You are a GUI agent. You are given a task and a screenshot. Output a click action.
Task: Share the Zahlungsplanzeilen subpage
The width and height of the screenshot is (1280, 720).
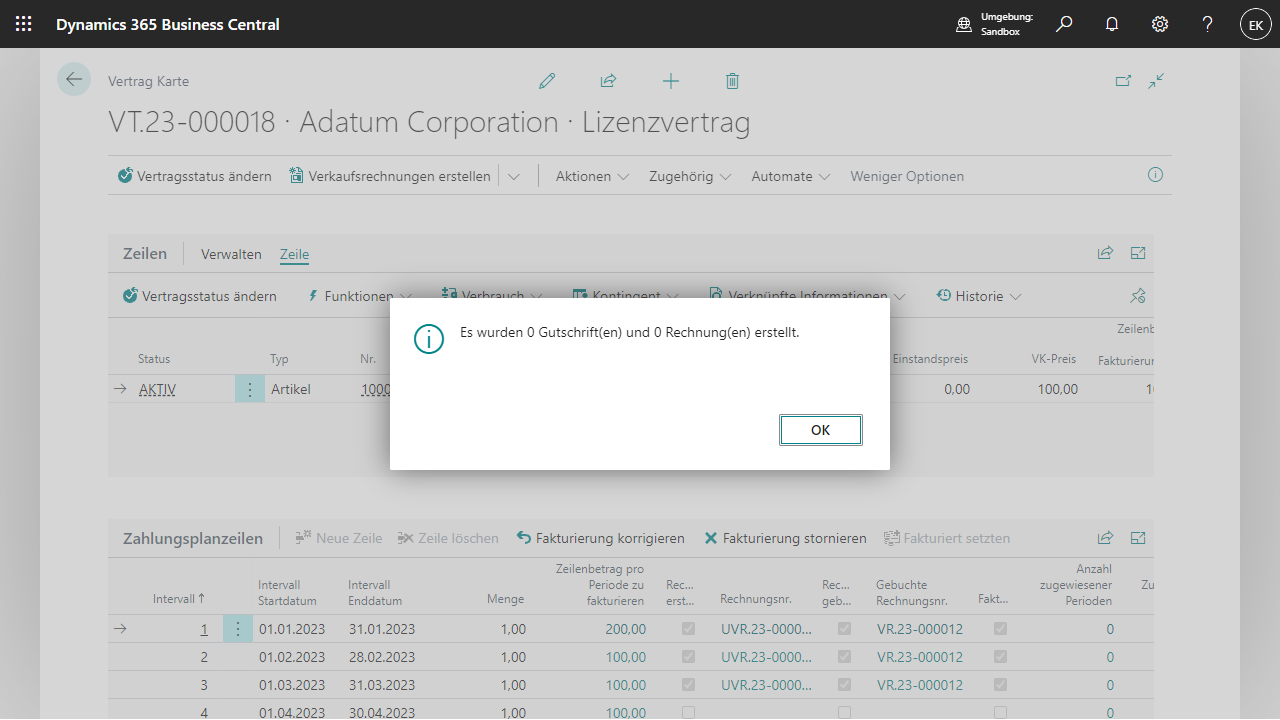pos(1105,538)
